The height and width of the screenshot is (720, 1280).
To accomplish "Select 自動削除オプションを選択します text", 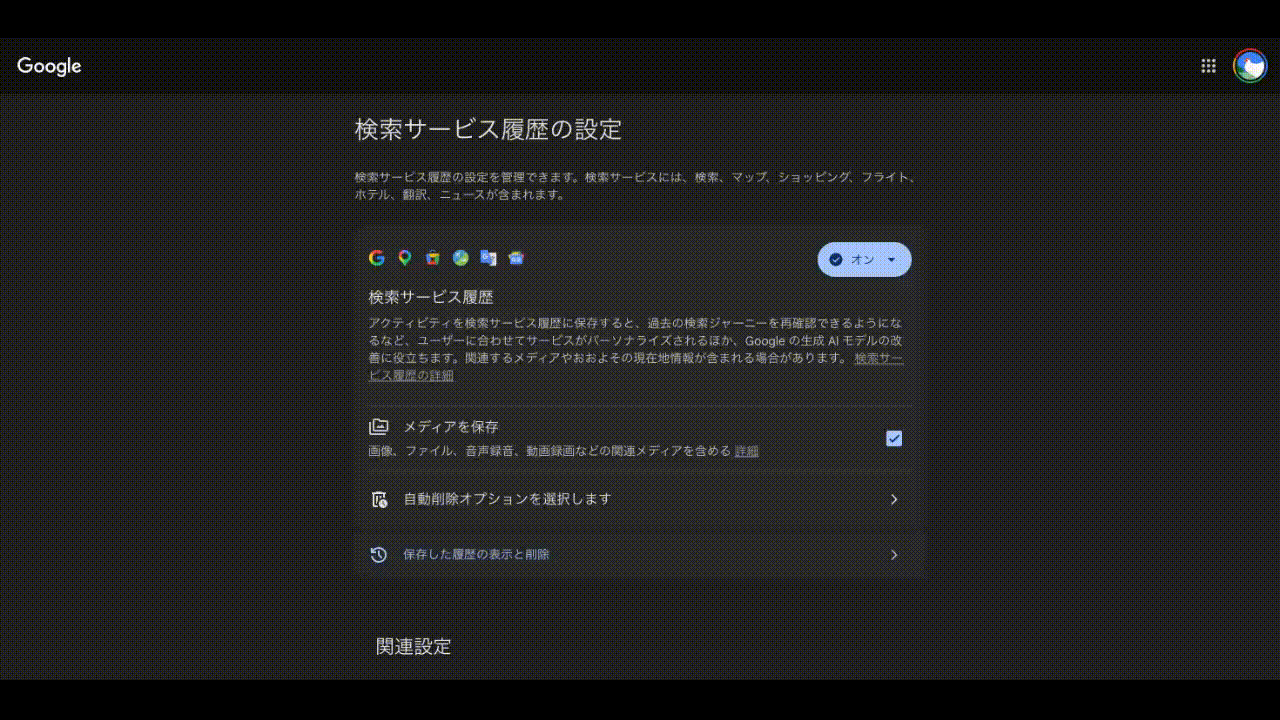I will click(x=507, y=499).
